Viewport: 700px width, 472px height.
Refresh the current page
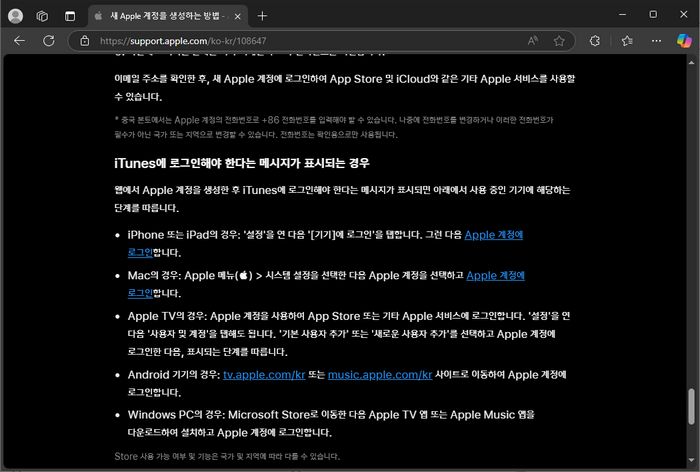(49, 41)
